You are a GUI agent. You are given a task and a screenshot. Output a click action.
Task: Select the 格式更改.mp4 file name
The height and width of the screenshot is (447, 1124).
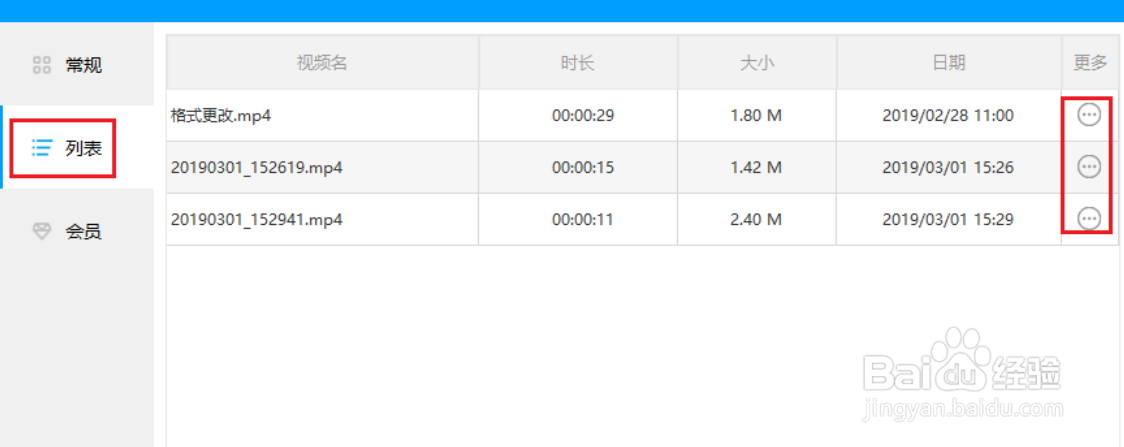point(221,116)
